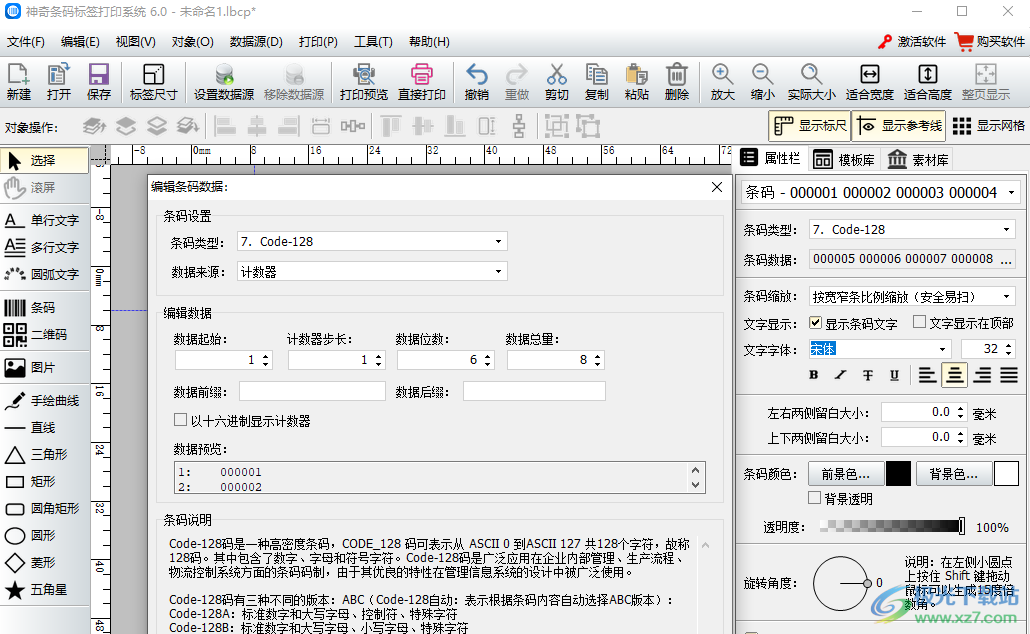Viewport: 1030px width, 634px height.
Task: Toggle 显示网格 grid display
Action: tap(989, 125)
